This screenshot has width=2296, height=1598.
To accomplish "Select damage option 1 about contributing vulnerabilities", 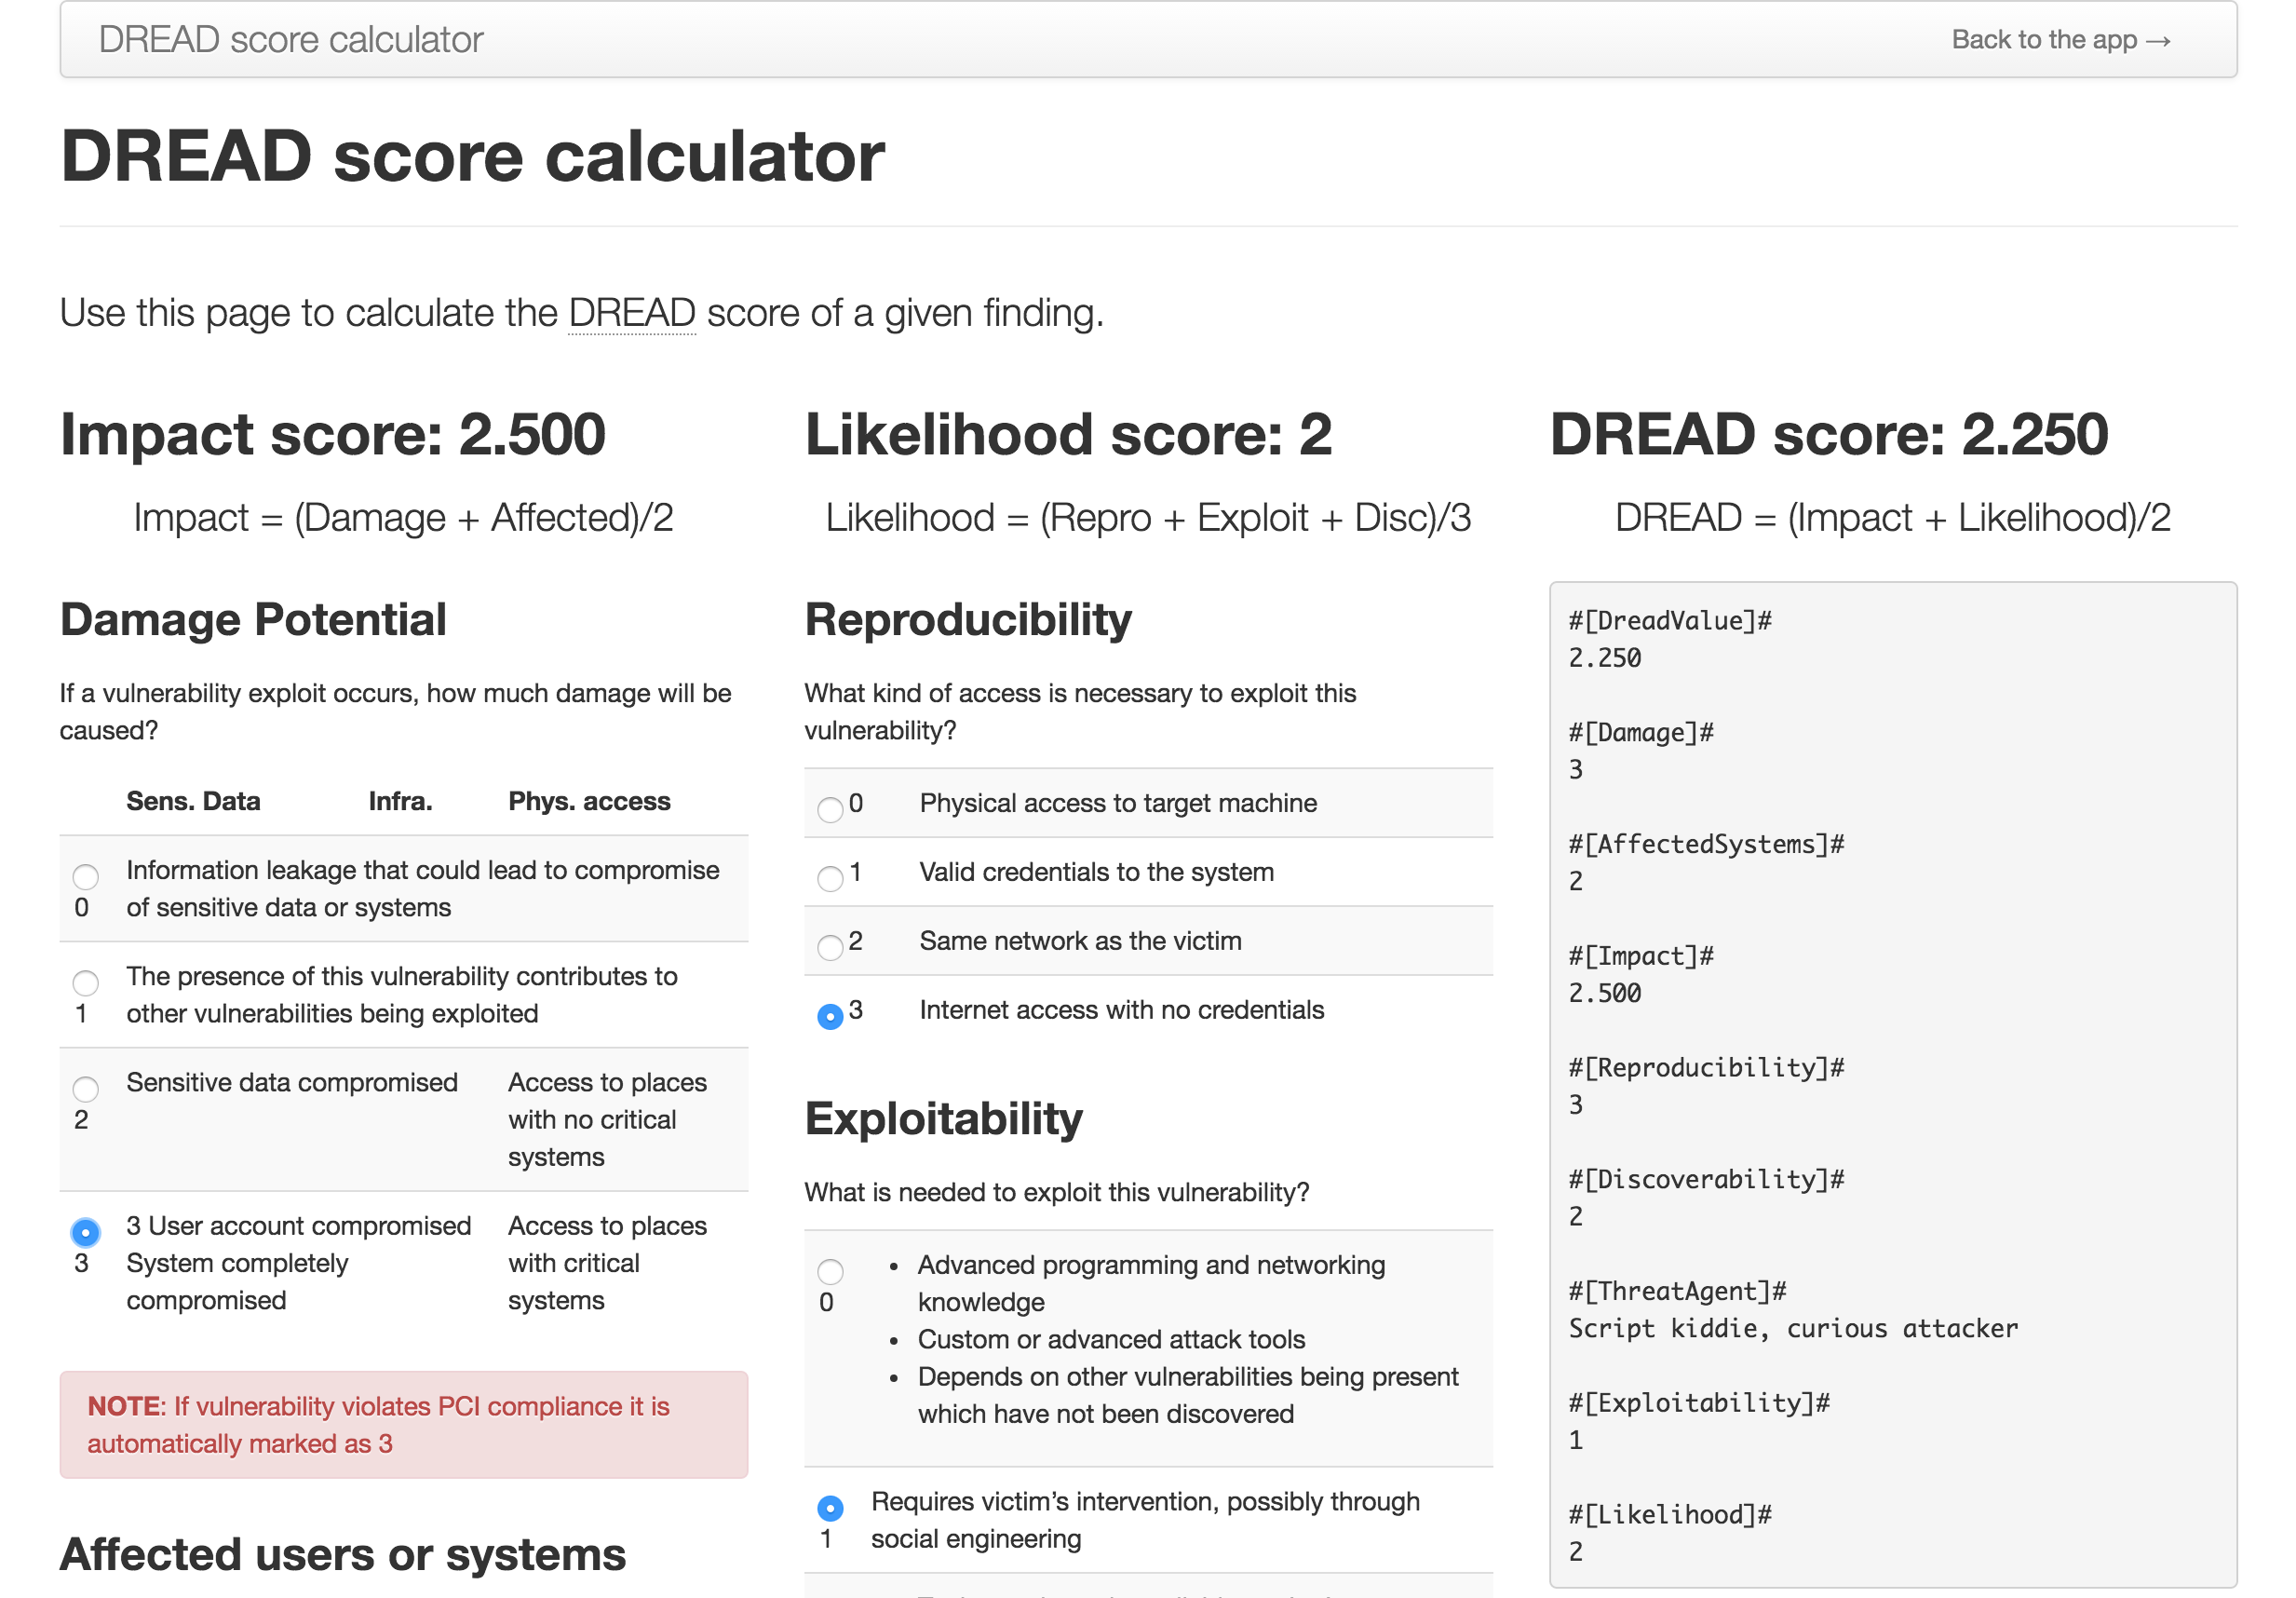I will (x=86, y=983).
